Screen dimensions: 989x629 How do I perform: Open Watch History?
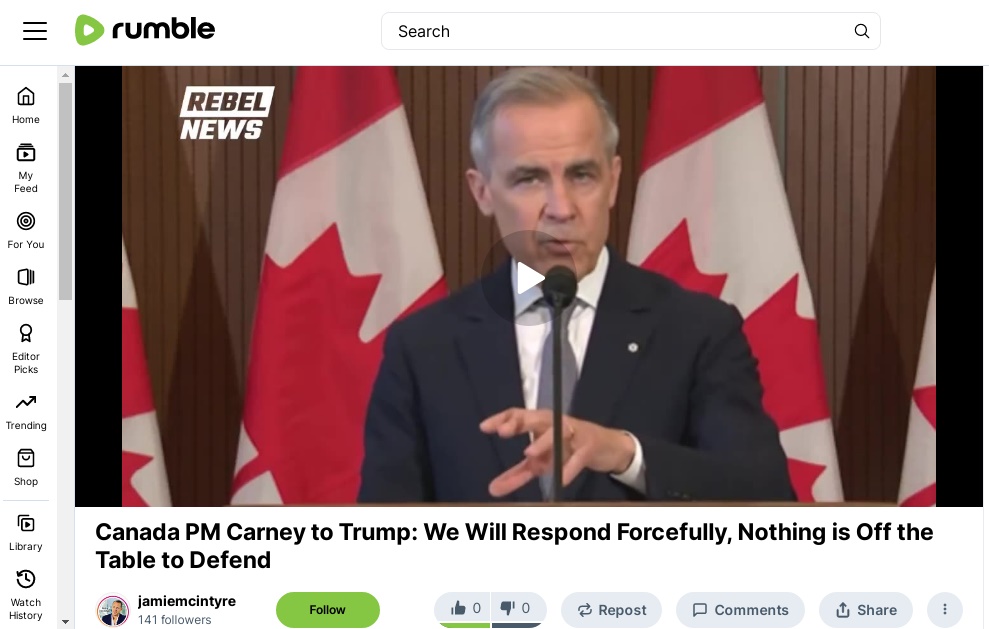click(x=26, y=595)
